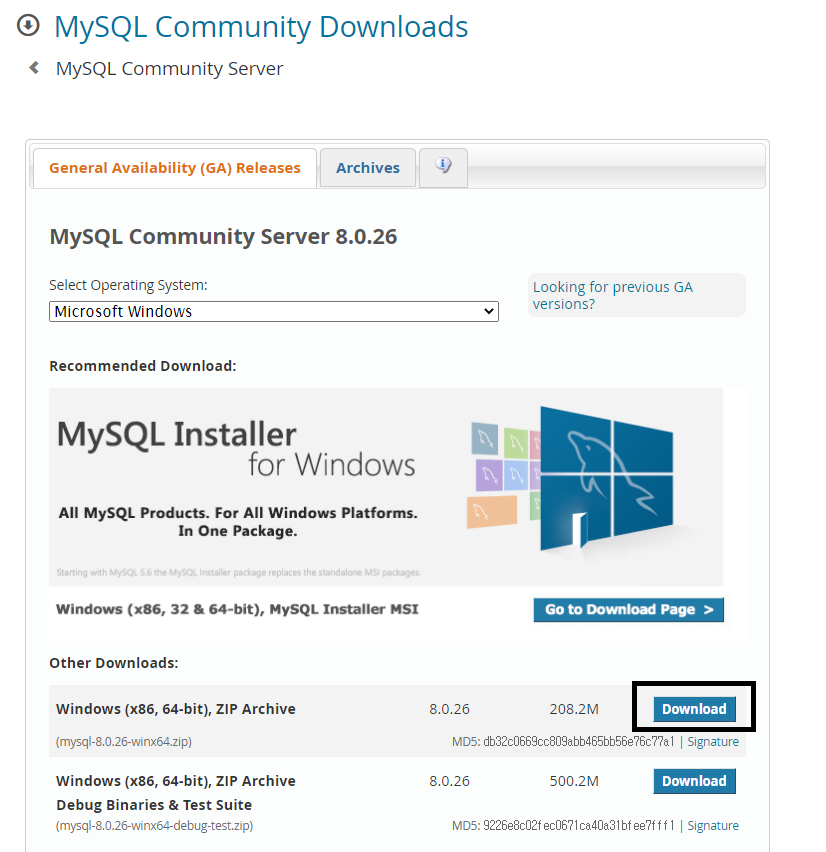This screenshot has width=826, height=852.
Task: Click the 208.2M file size value
Action: 574,709
